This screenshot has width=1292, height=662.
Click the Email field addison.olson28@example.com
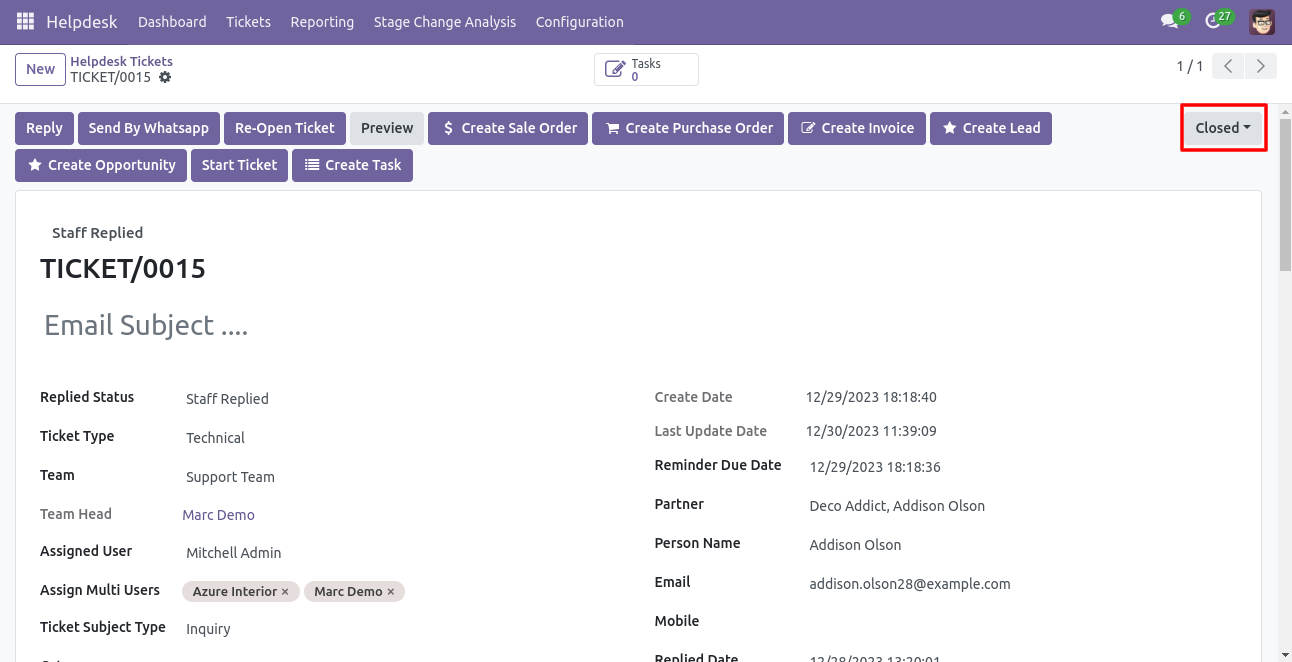coord(910,584)
